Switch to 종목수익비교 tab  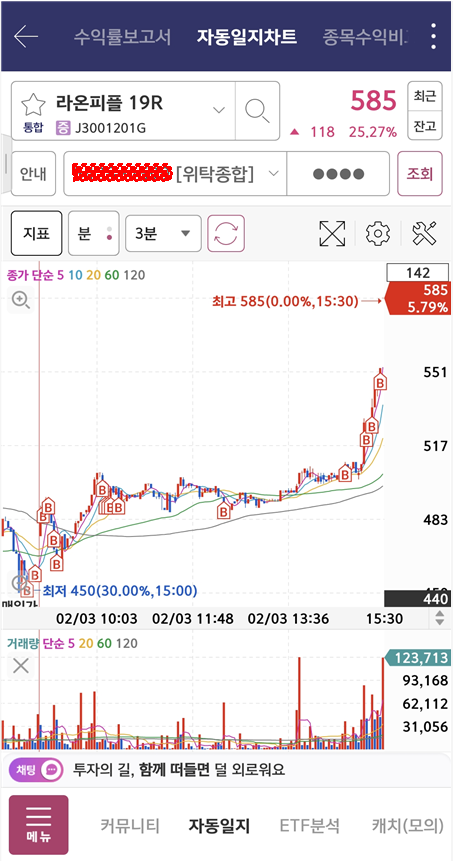(x=366, y=37)
